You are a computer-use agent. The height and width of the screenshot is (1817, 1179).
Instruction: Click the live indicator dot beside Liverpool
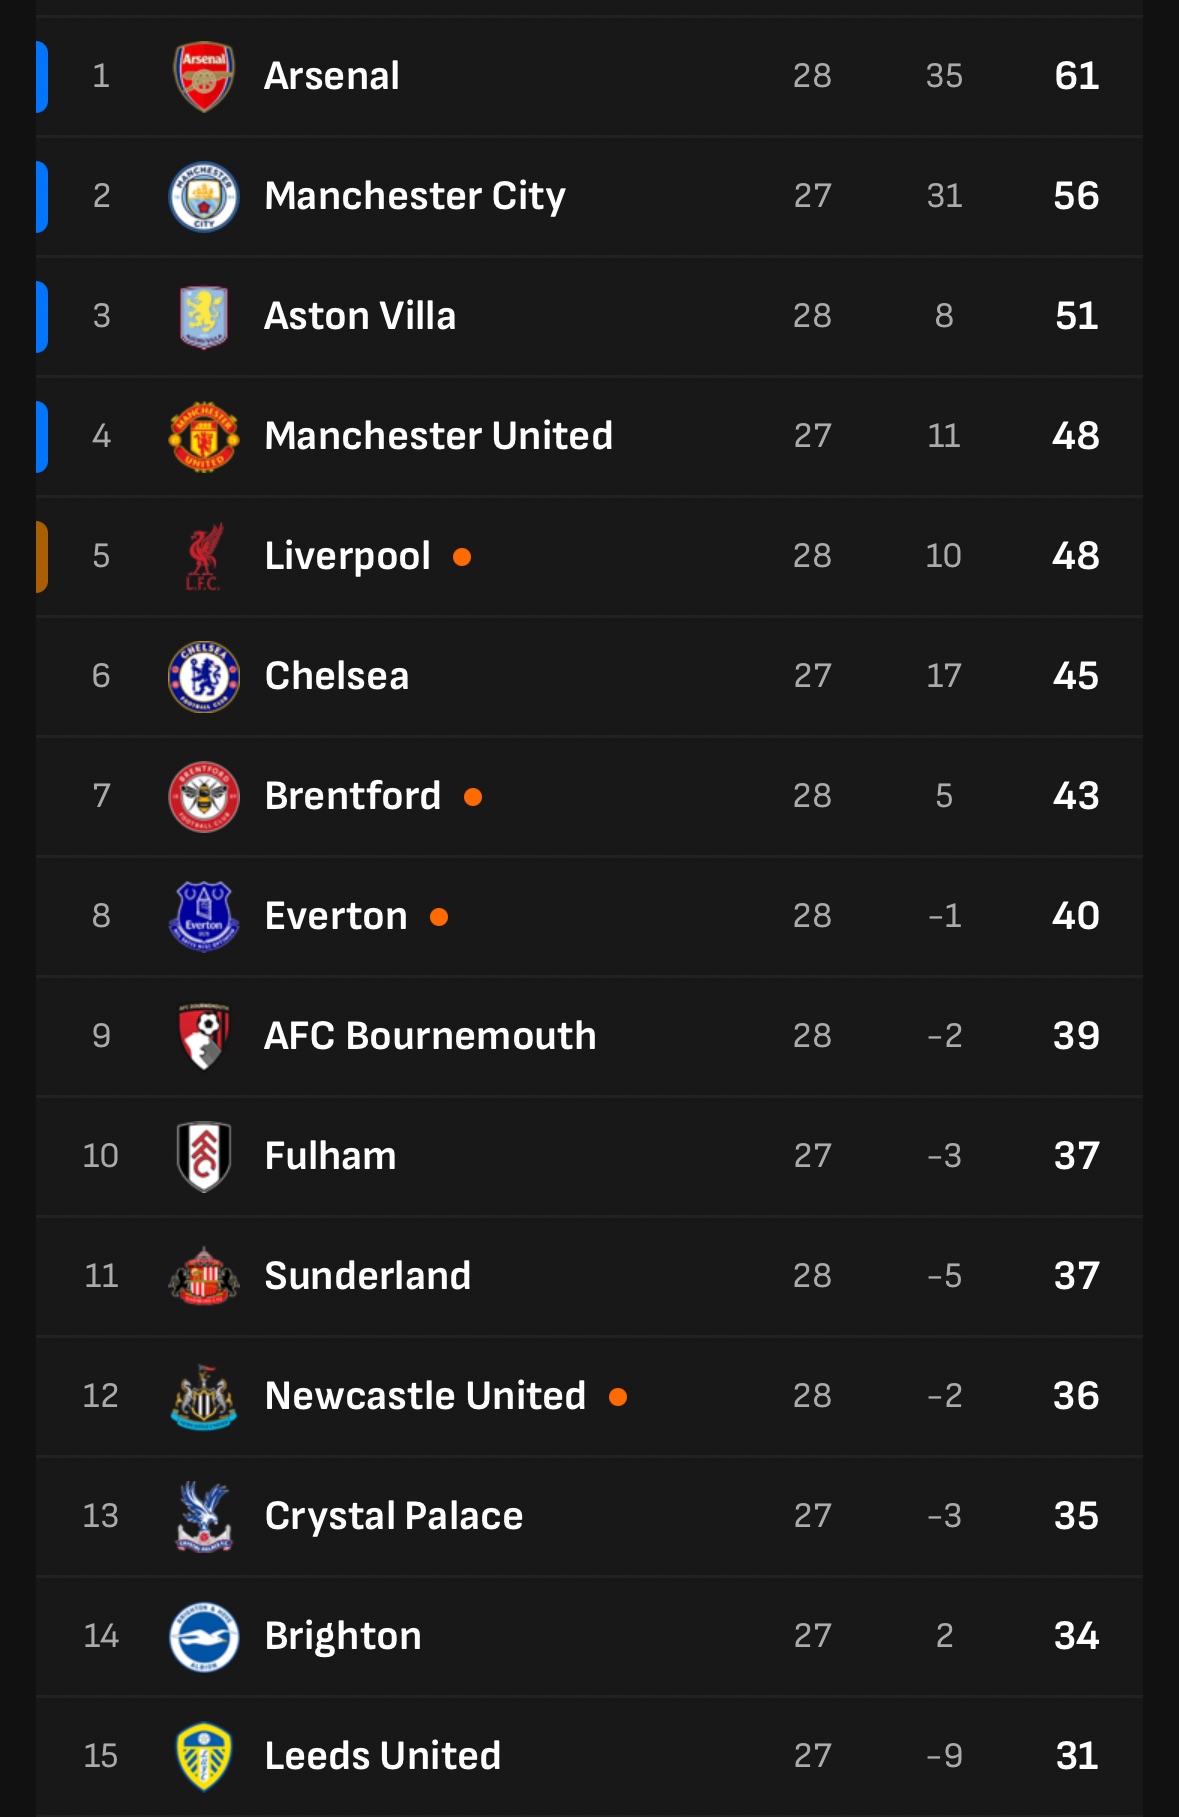pyautogui.click(x=462, y=557)
